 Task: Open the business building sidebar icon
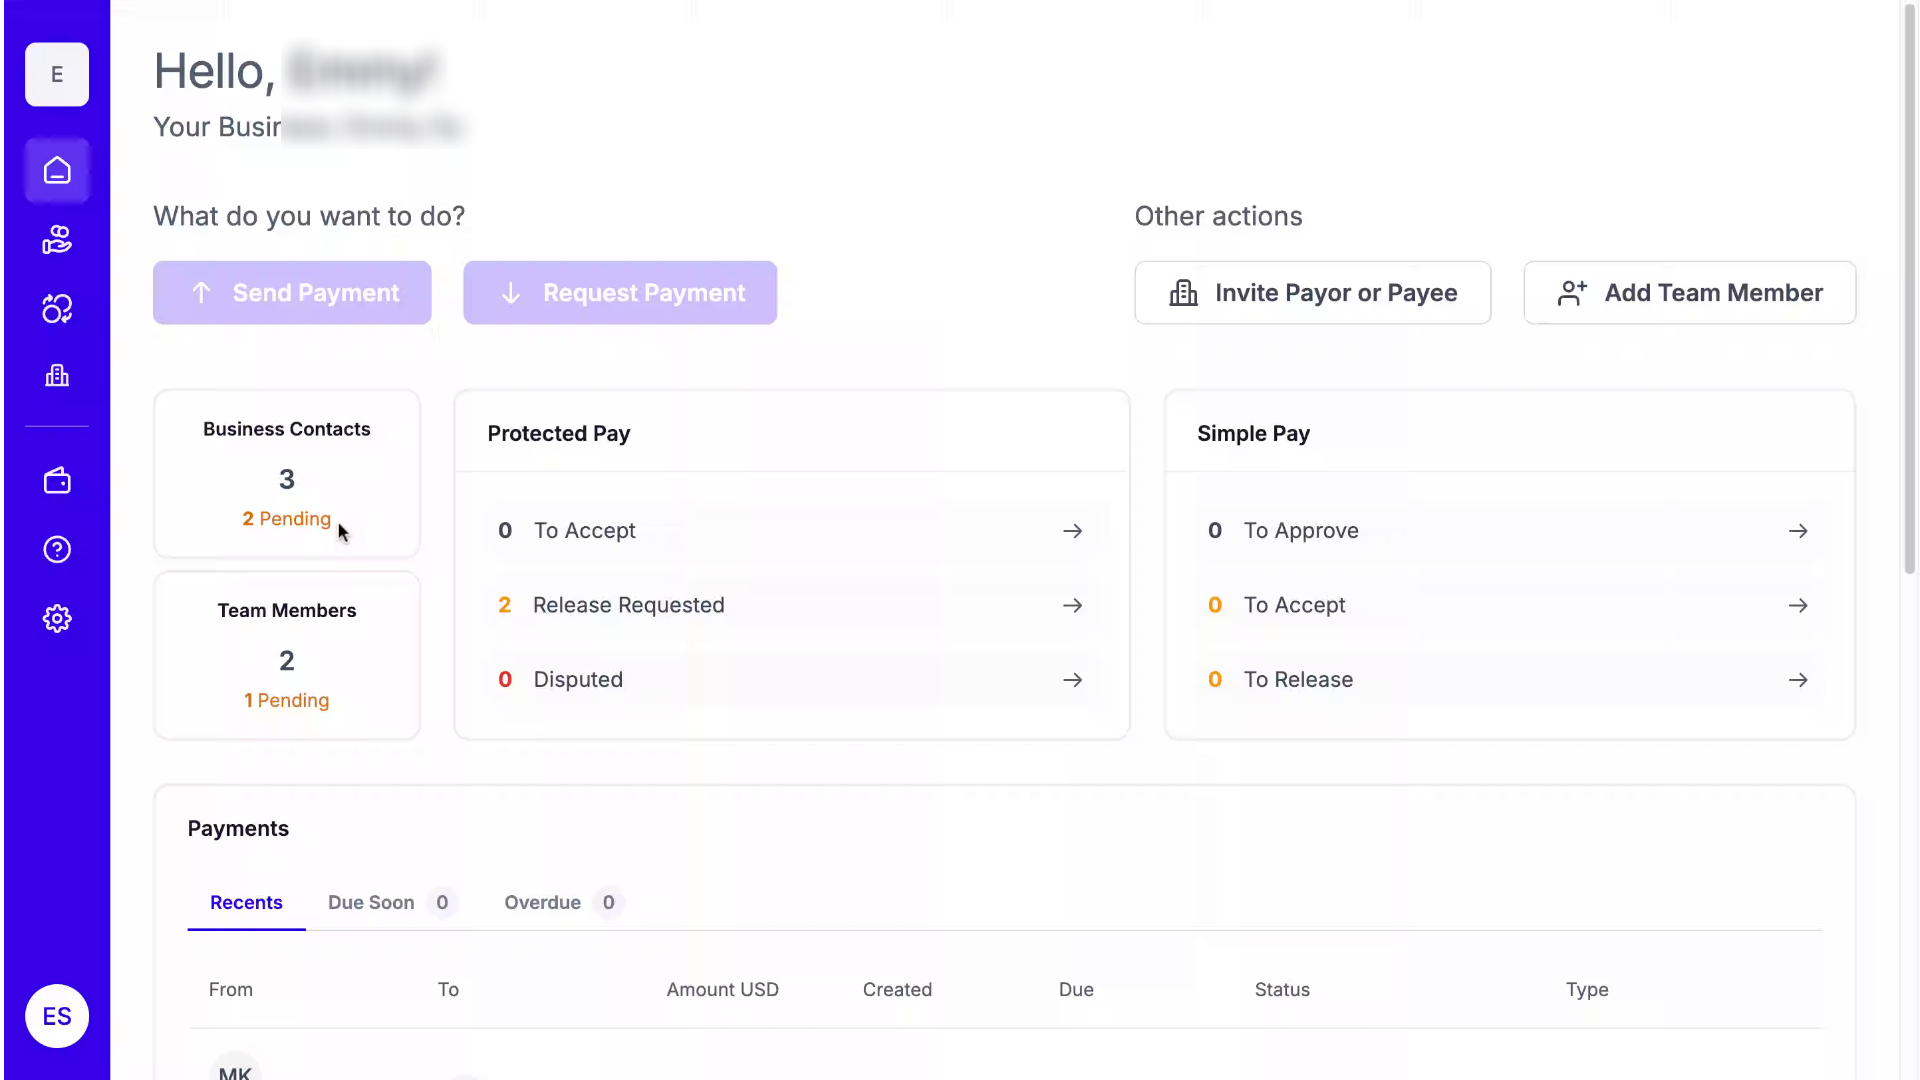57,376
